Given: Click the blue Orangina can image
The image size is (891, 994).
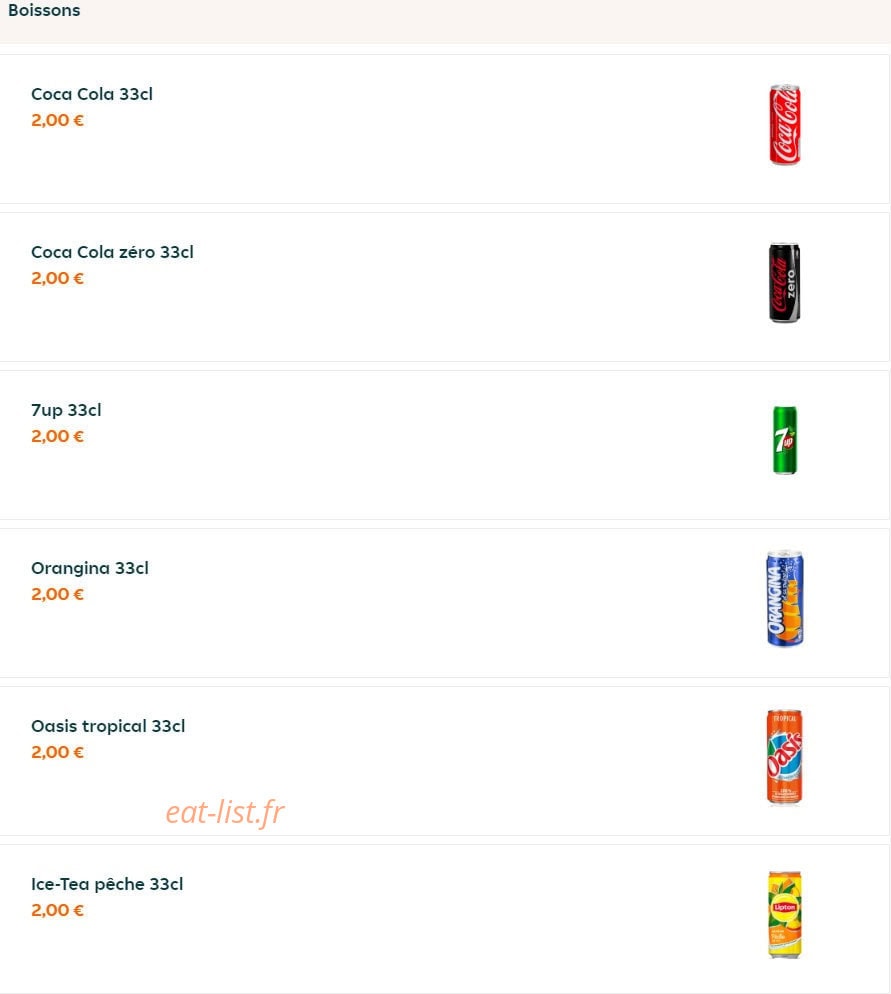Looking at the screenshot, I should [785, 598].
